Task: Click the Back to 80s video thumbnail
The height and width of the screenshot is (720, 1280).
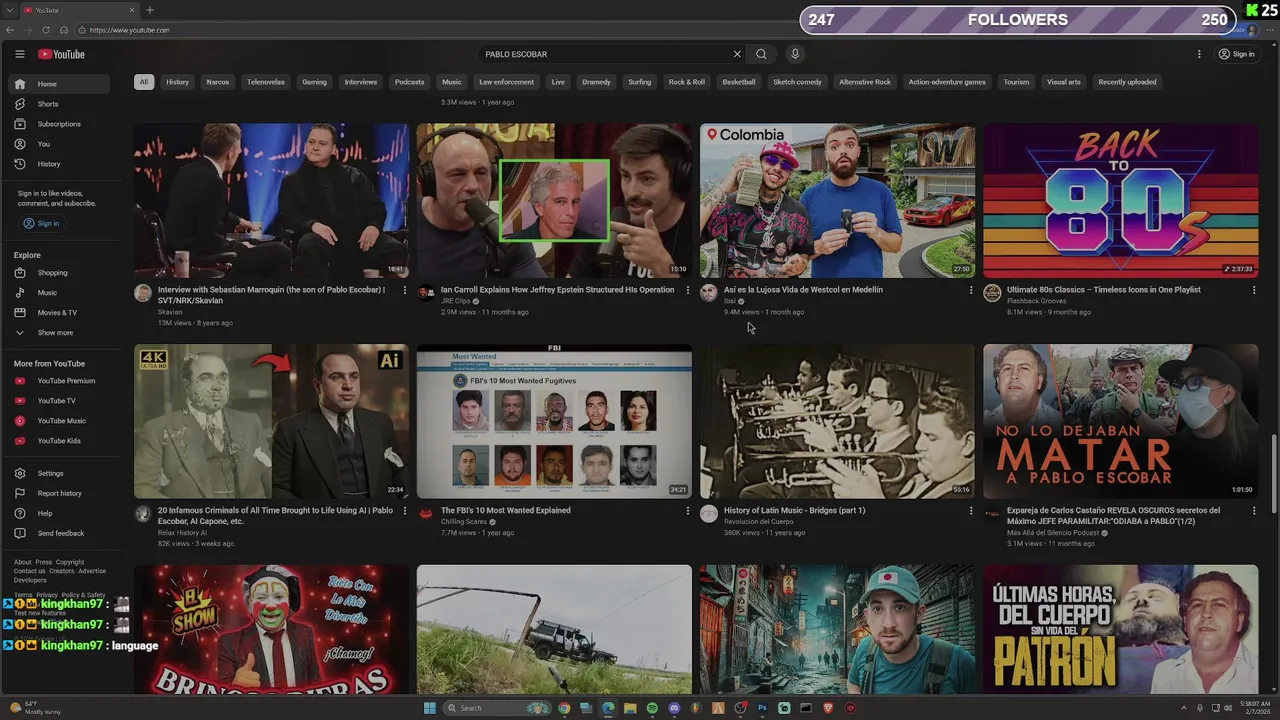Action: tap(1121, 201)
